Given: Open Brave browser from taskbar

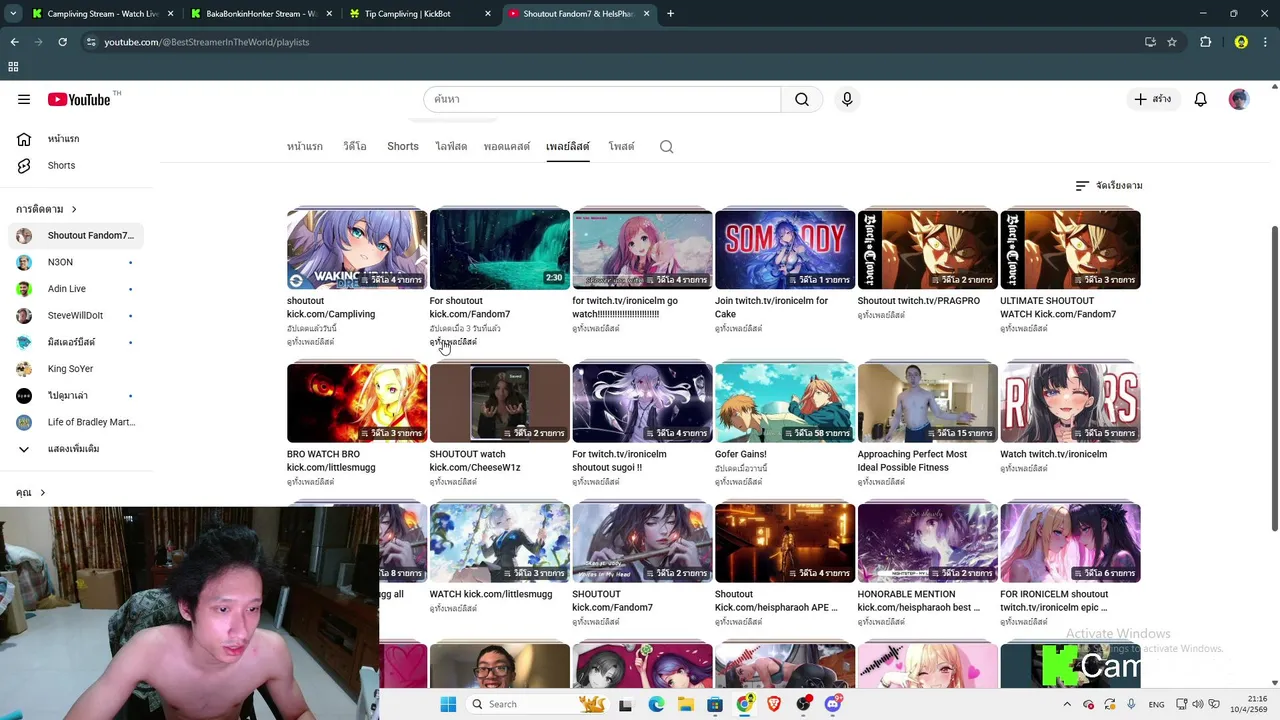Looking at the screenshot, I should (x=774, y=704).
